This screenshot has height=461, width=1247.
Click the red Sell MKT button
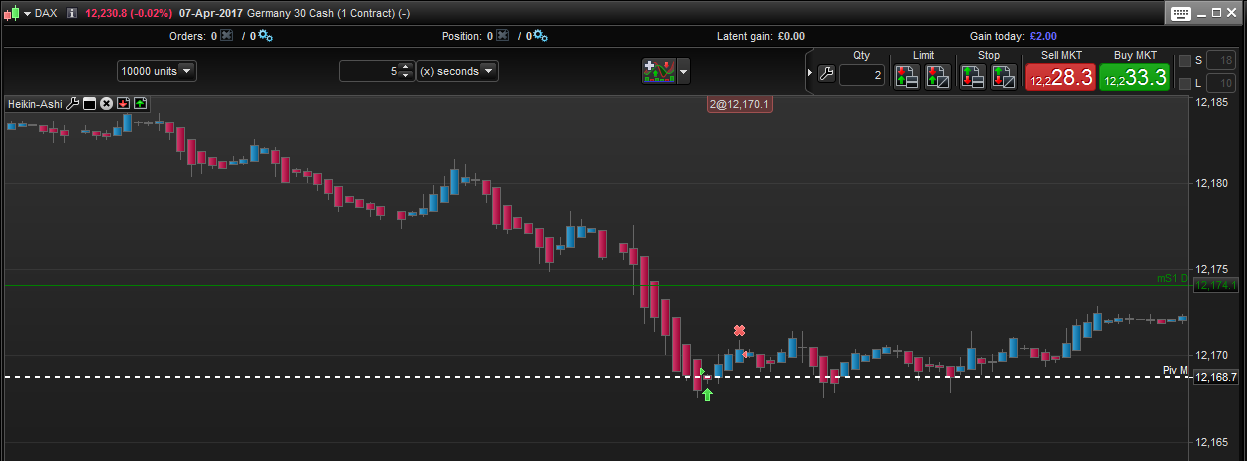(x=1060, y=77)
